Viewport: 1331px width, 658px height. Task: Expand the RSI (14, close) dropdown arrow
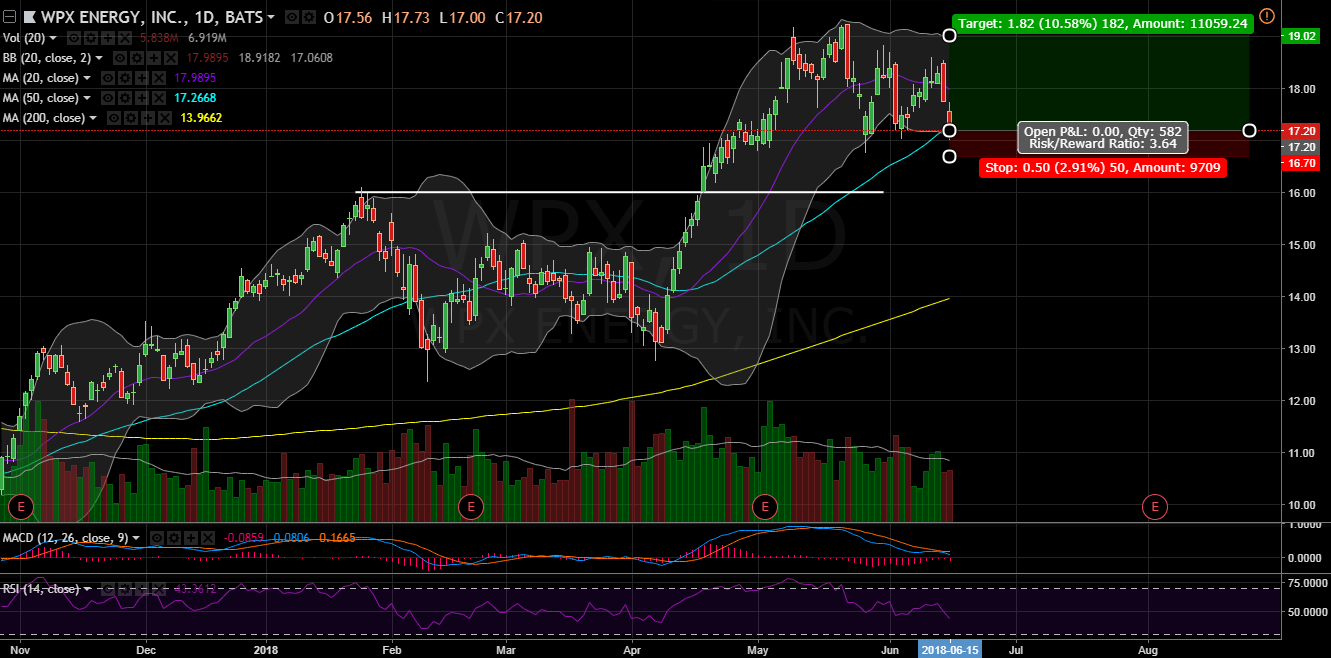[x=88, y=589]
